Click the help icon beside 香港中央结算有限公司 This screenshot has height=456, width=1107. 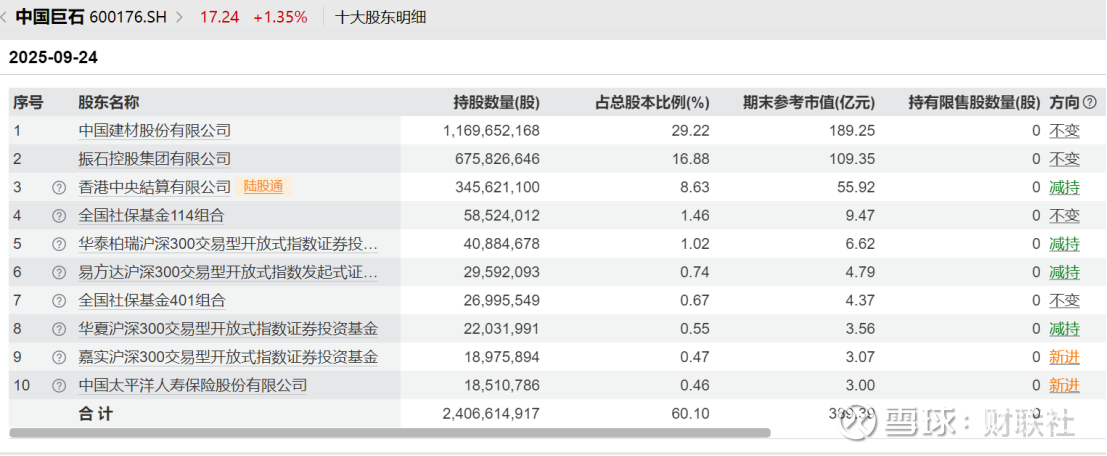tap(58, 187)
